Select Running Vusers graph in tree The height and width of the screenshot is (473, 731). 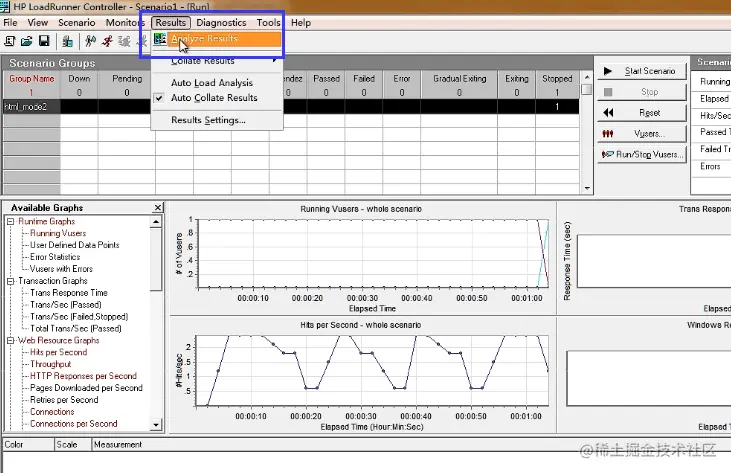(58, 233)
